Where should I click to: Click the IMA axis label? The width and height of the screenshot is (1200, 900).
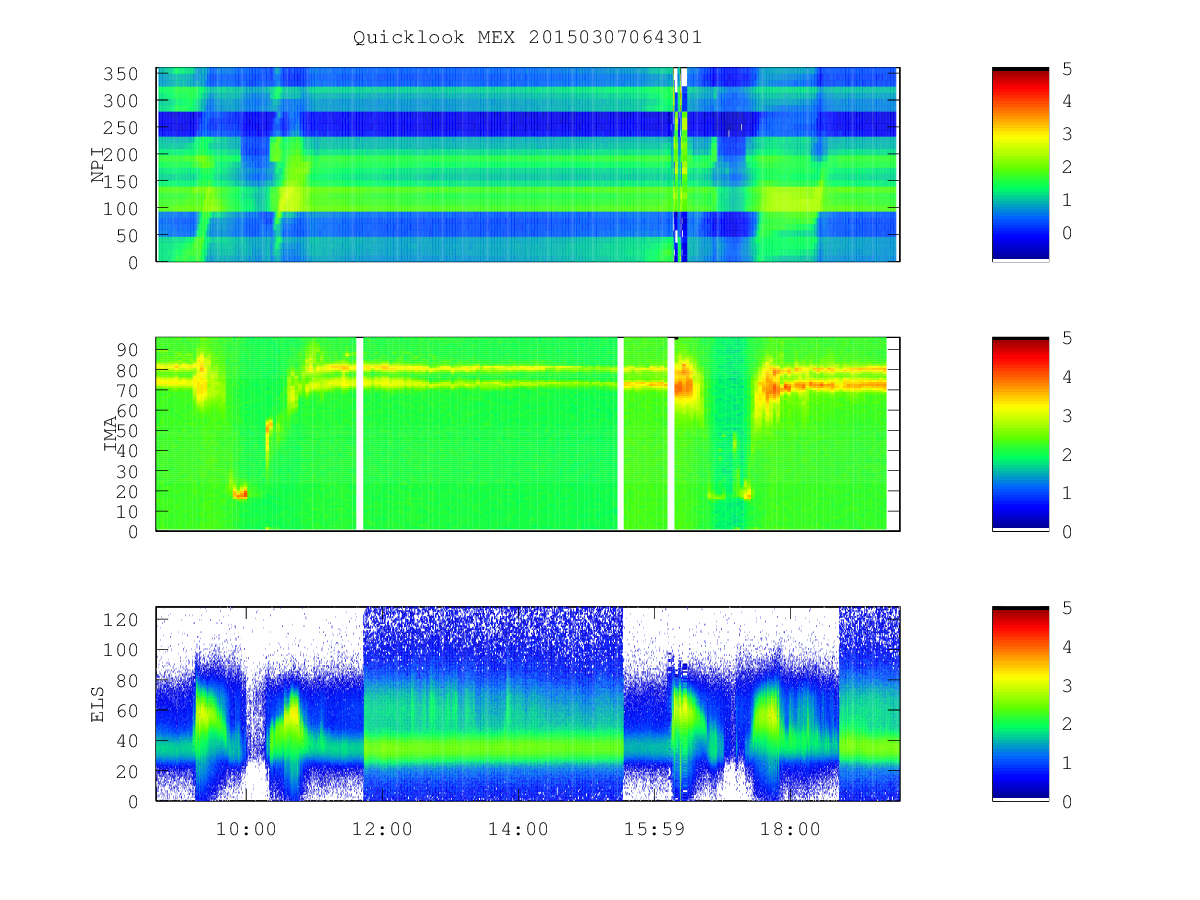click(x=111, y=435)
